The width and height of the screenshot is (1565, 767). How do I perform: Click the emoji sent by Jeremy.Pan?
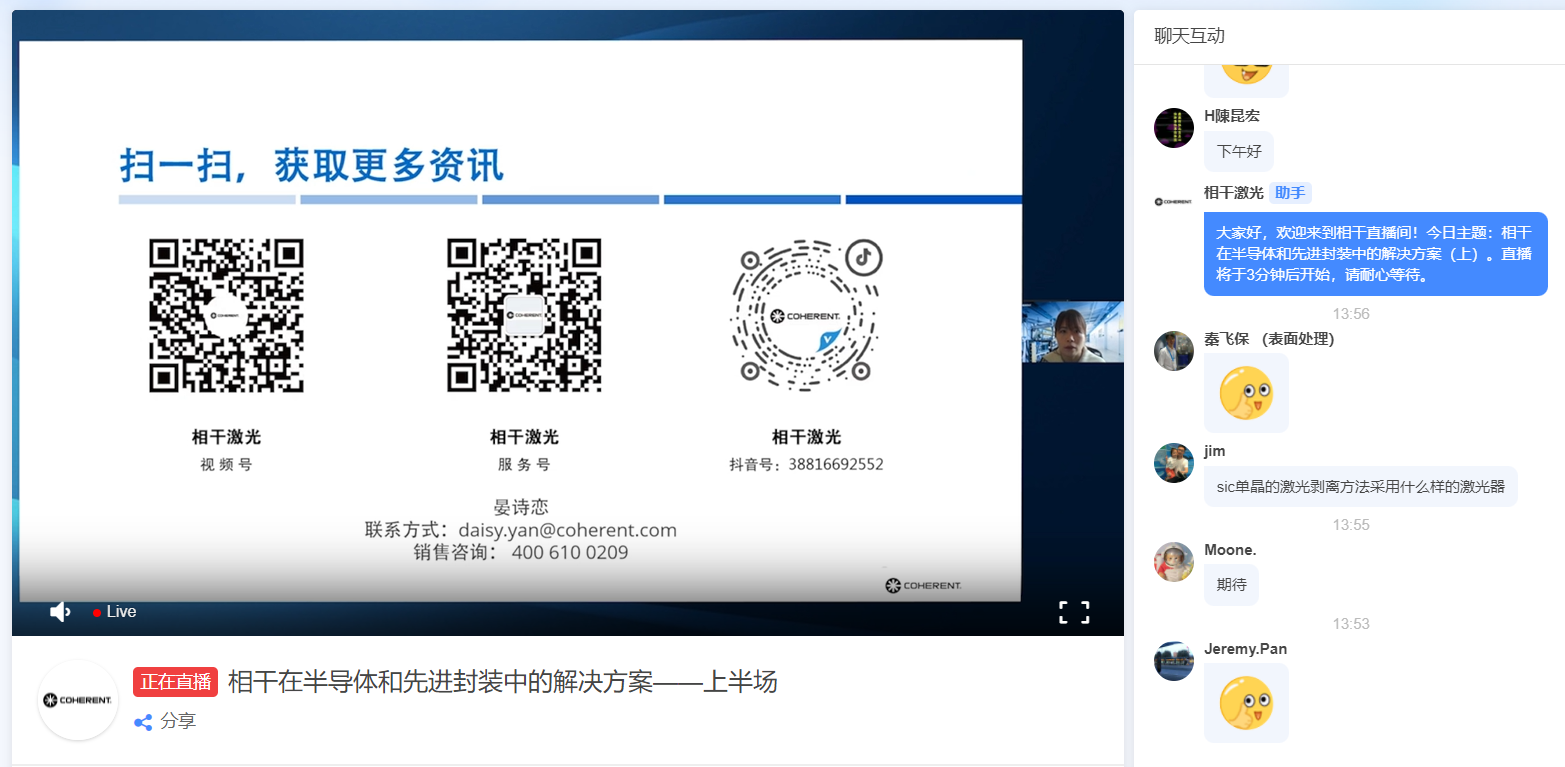click(x=1246, y=703)
